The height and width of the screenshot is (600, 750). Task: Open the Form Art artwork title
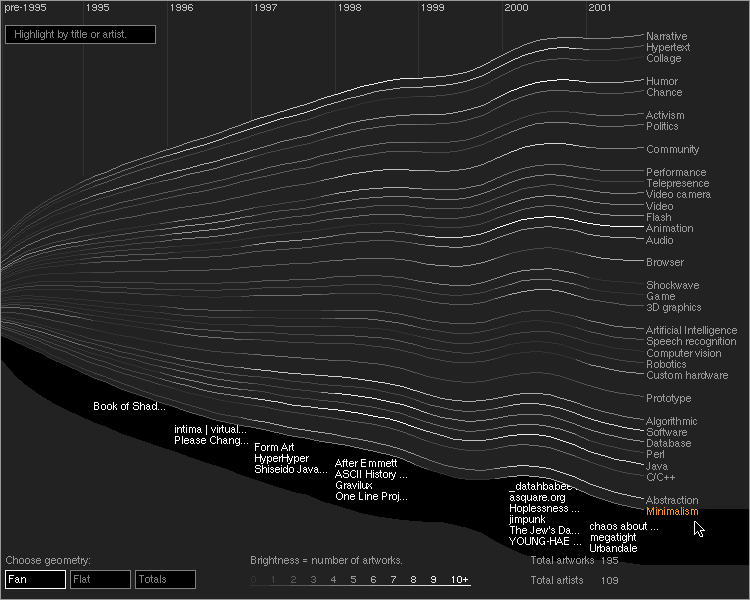pos(274,447)
